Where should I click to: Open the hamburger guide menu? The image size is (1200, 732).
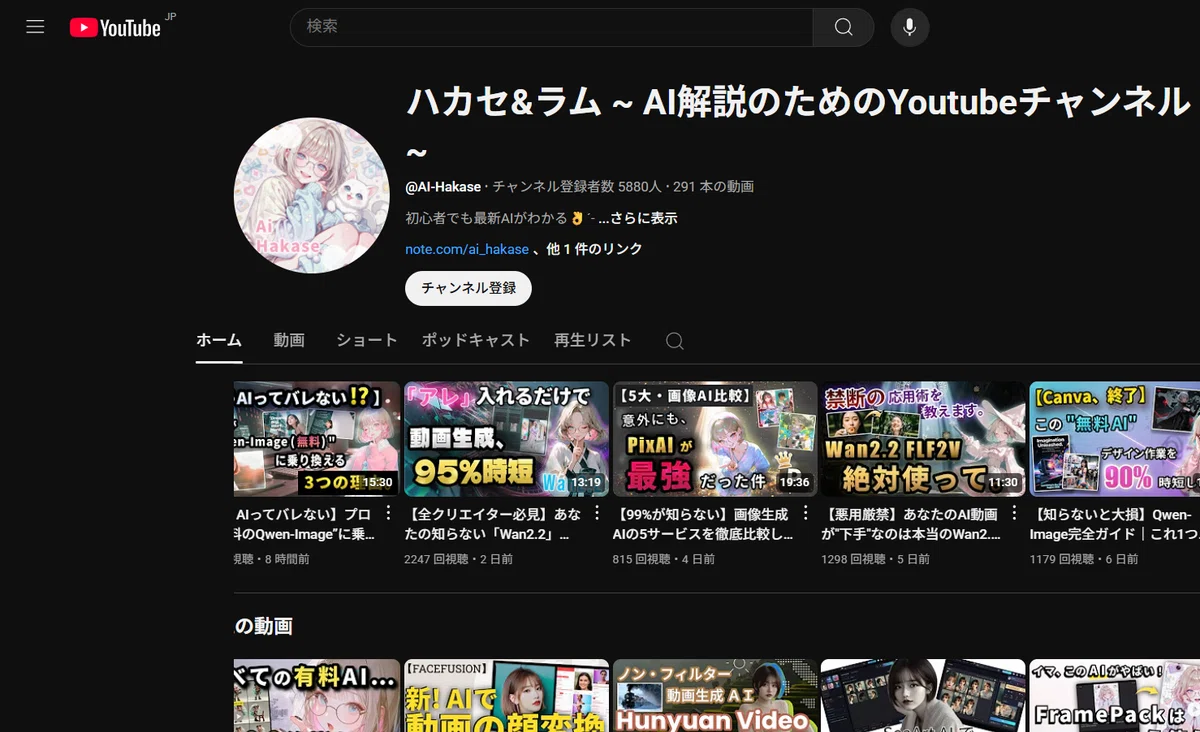[x=35, y=27]
